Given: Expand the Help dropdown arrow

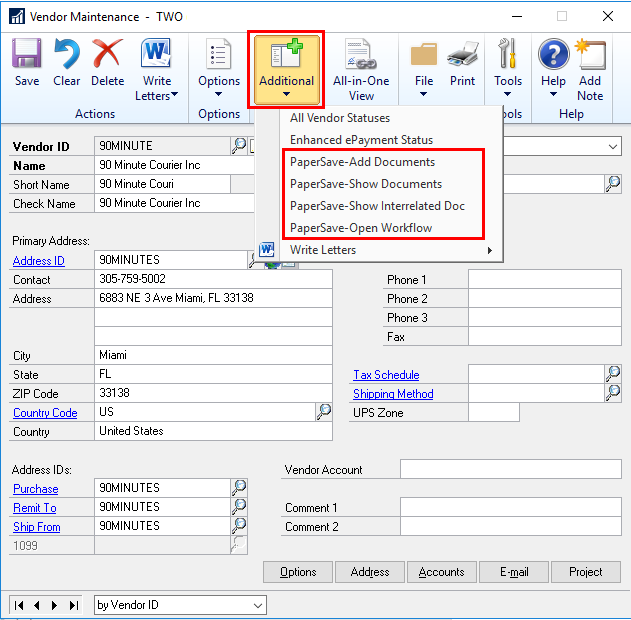Looking at the screenshot, I should point(553,94).
